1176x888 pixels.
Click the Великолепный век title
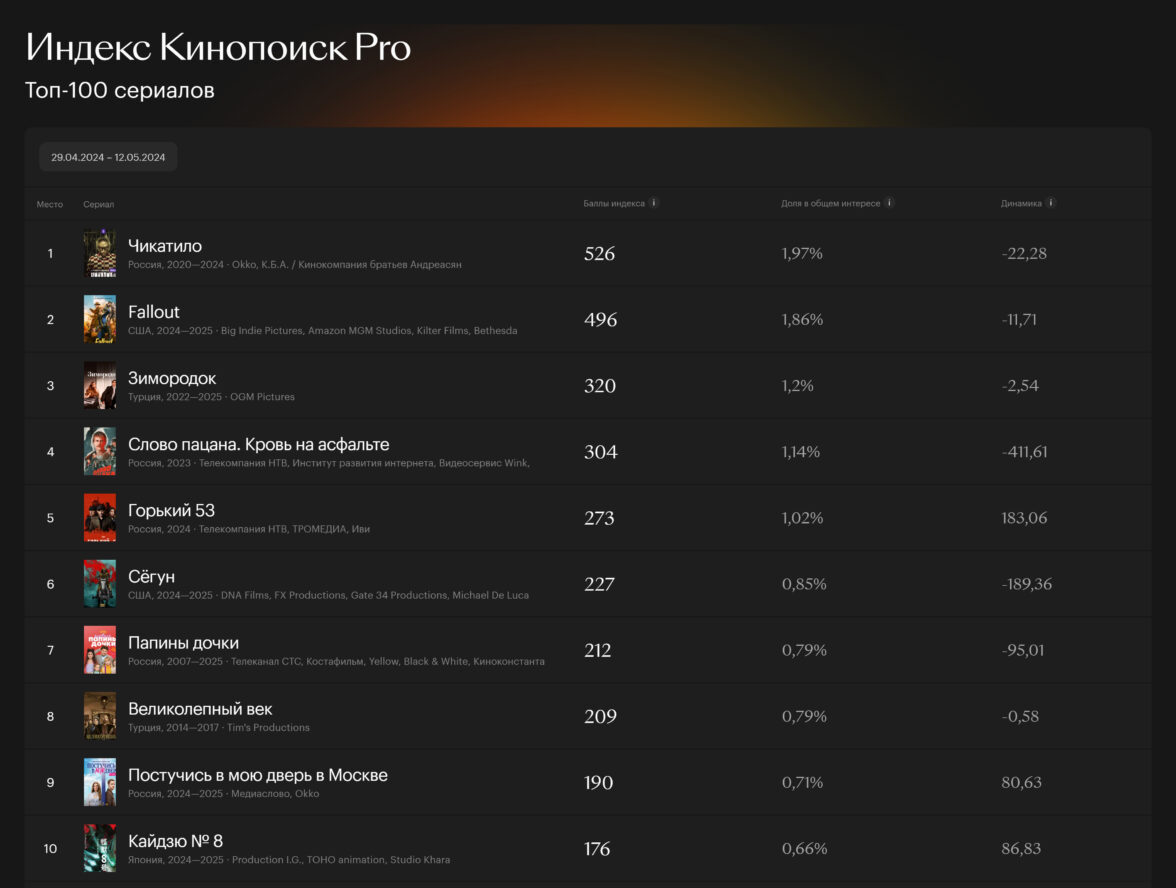point(200,709)
